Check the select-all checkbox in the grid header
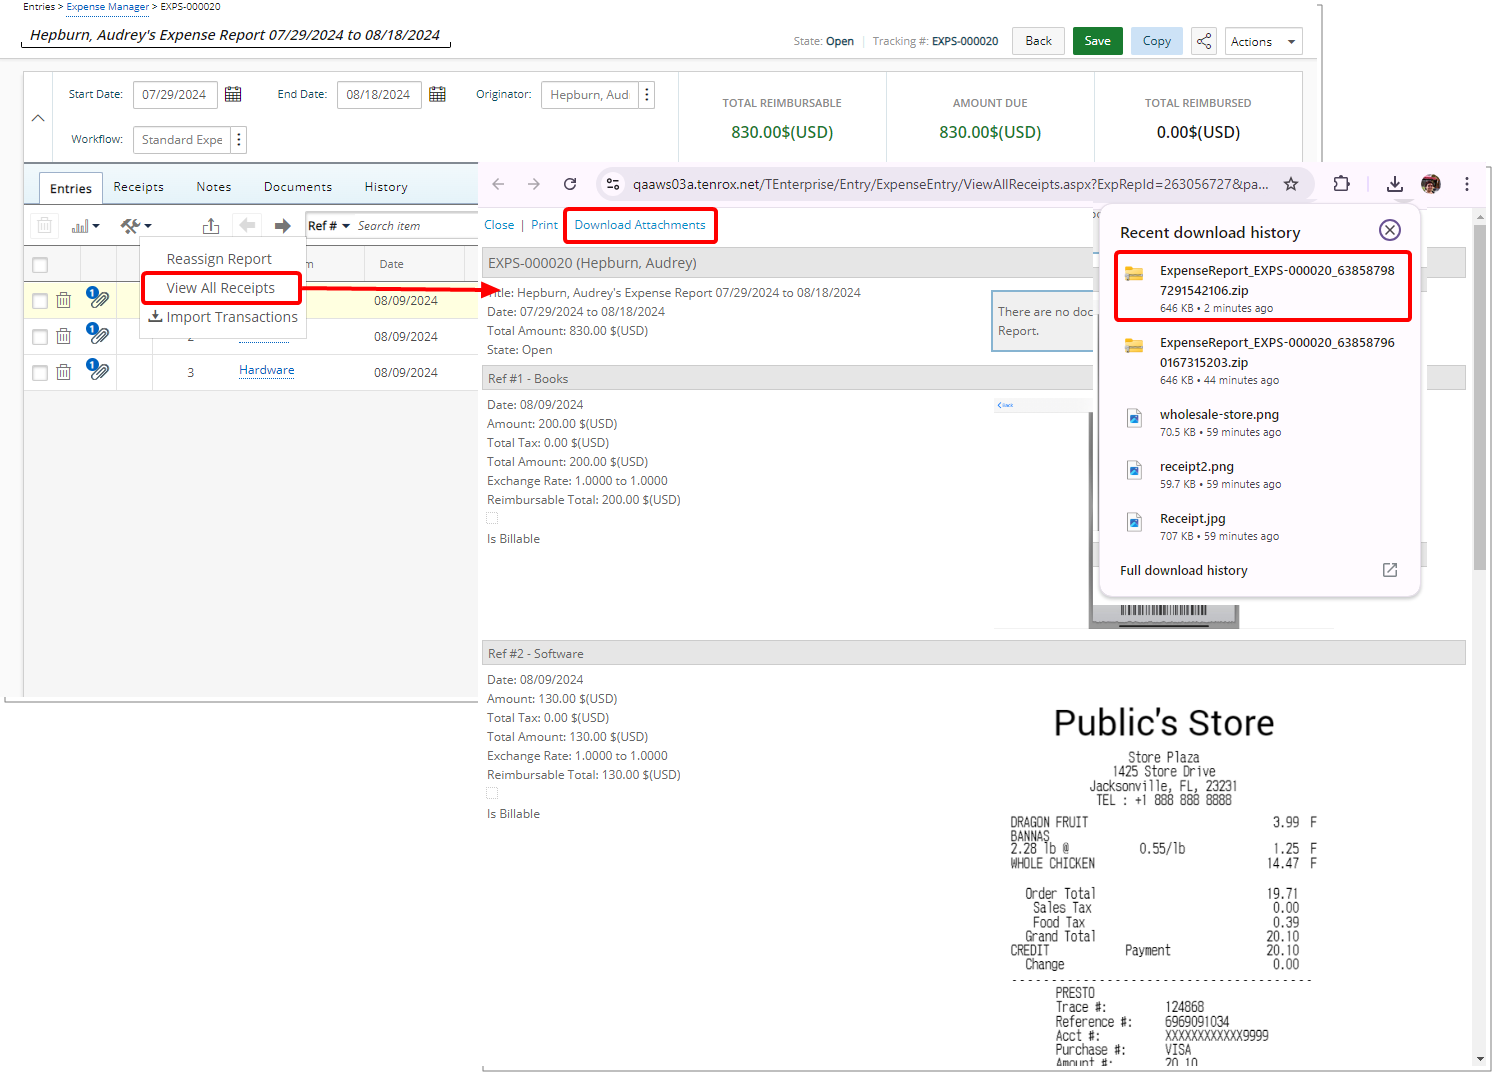The width and height of the screenshot is (1503, 1083). (39, 265)
